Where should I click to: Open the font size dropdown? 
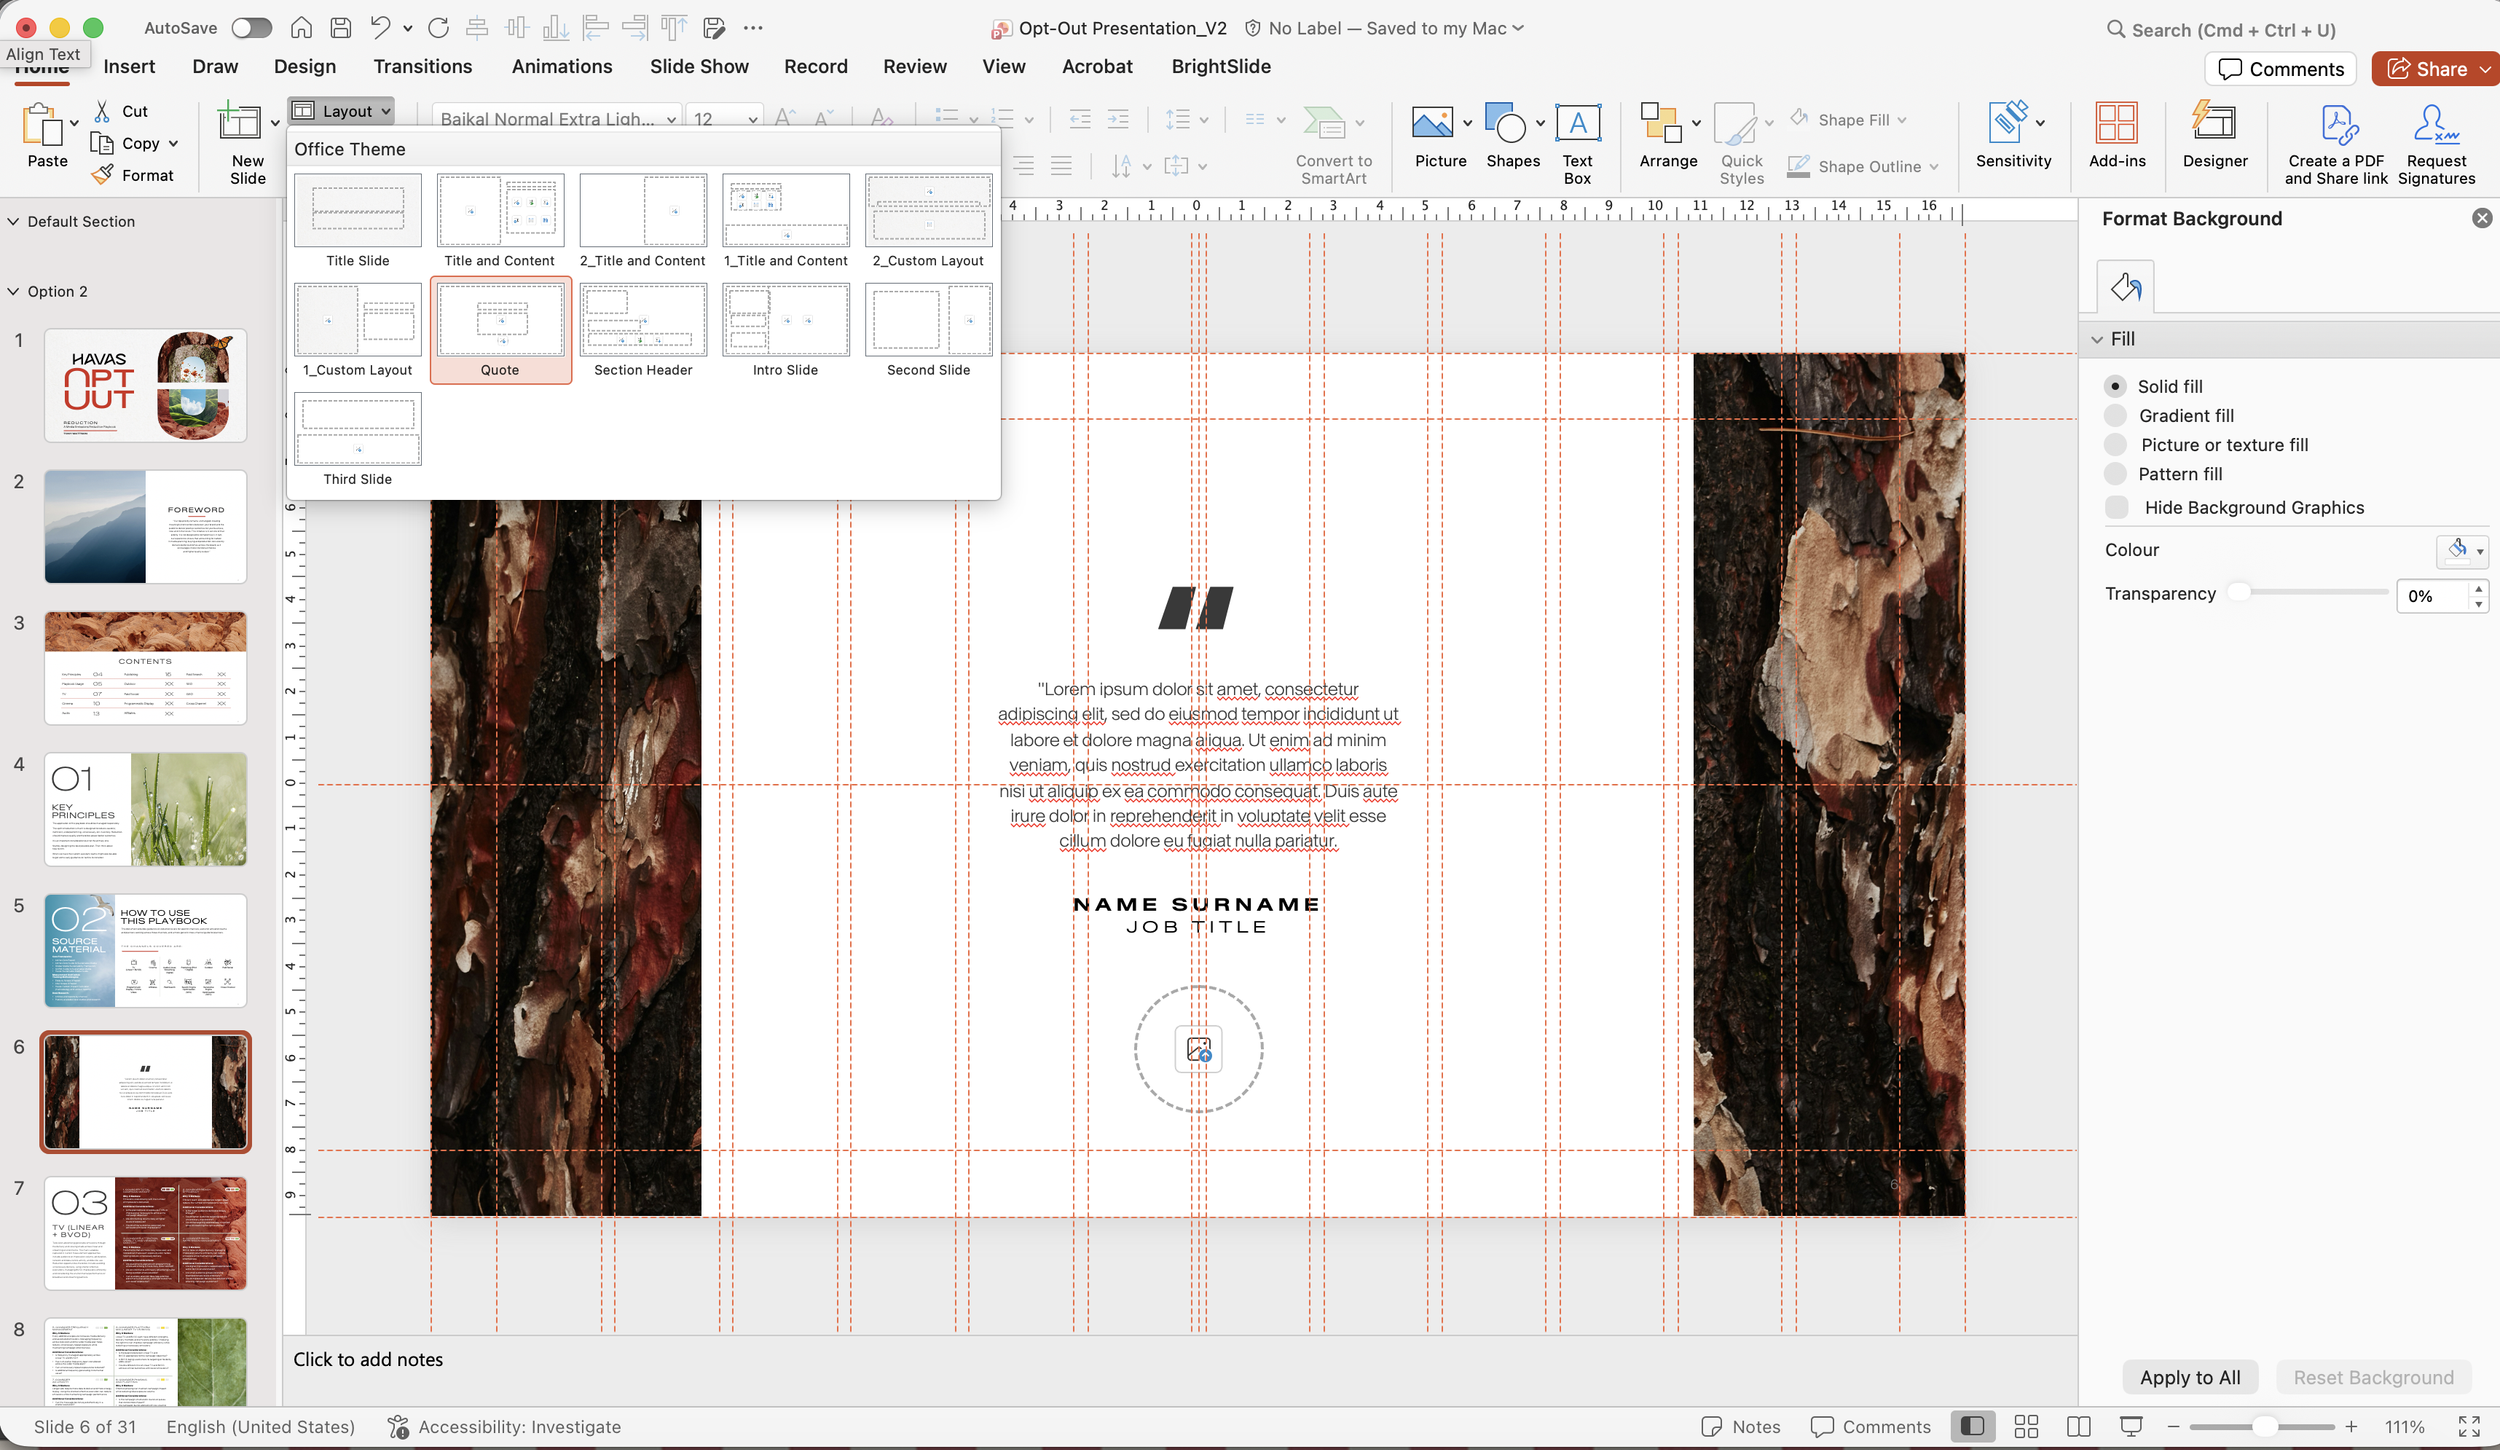tap(753, 119)
